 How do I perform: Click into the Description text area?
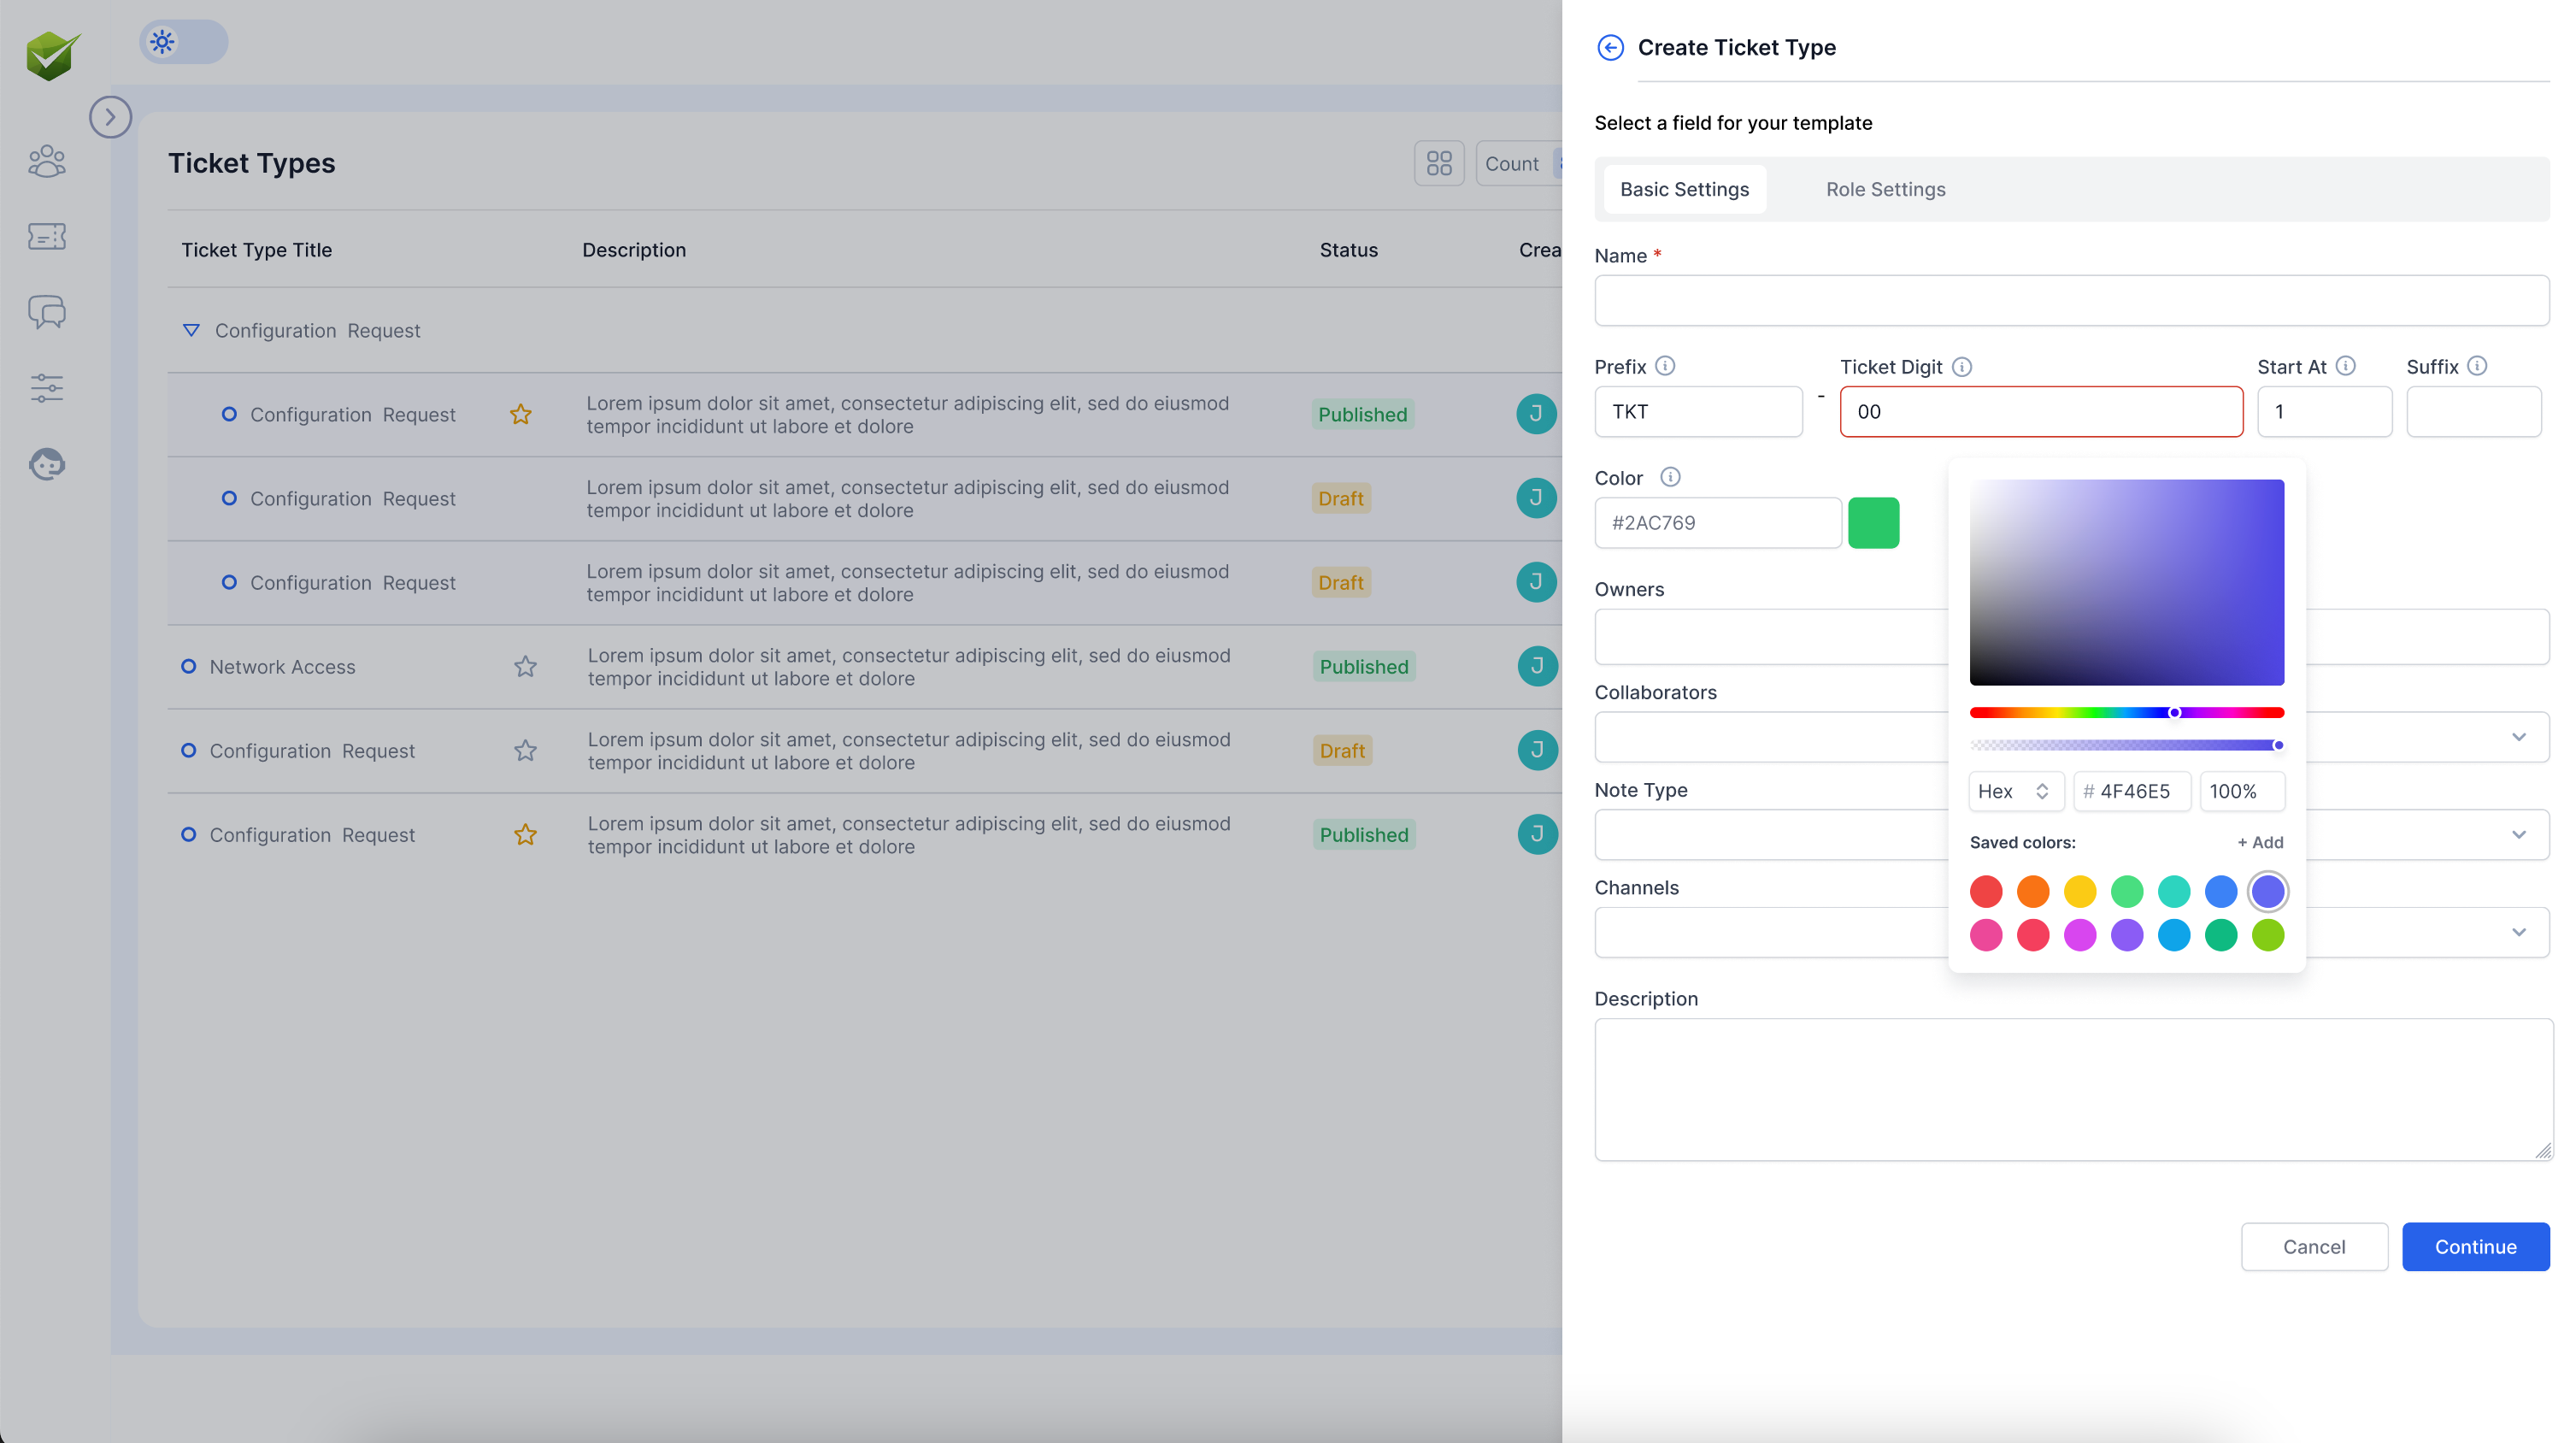click(2073, 1090)
